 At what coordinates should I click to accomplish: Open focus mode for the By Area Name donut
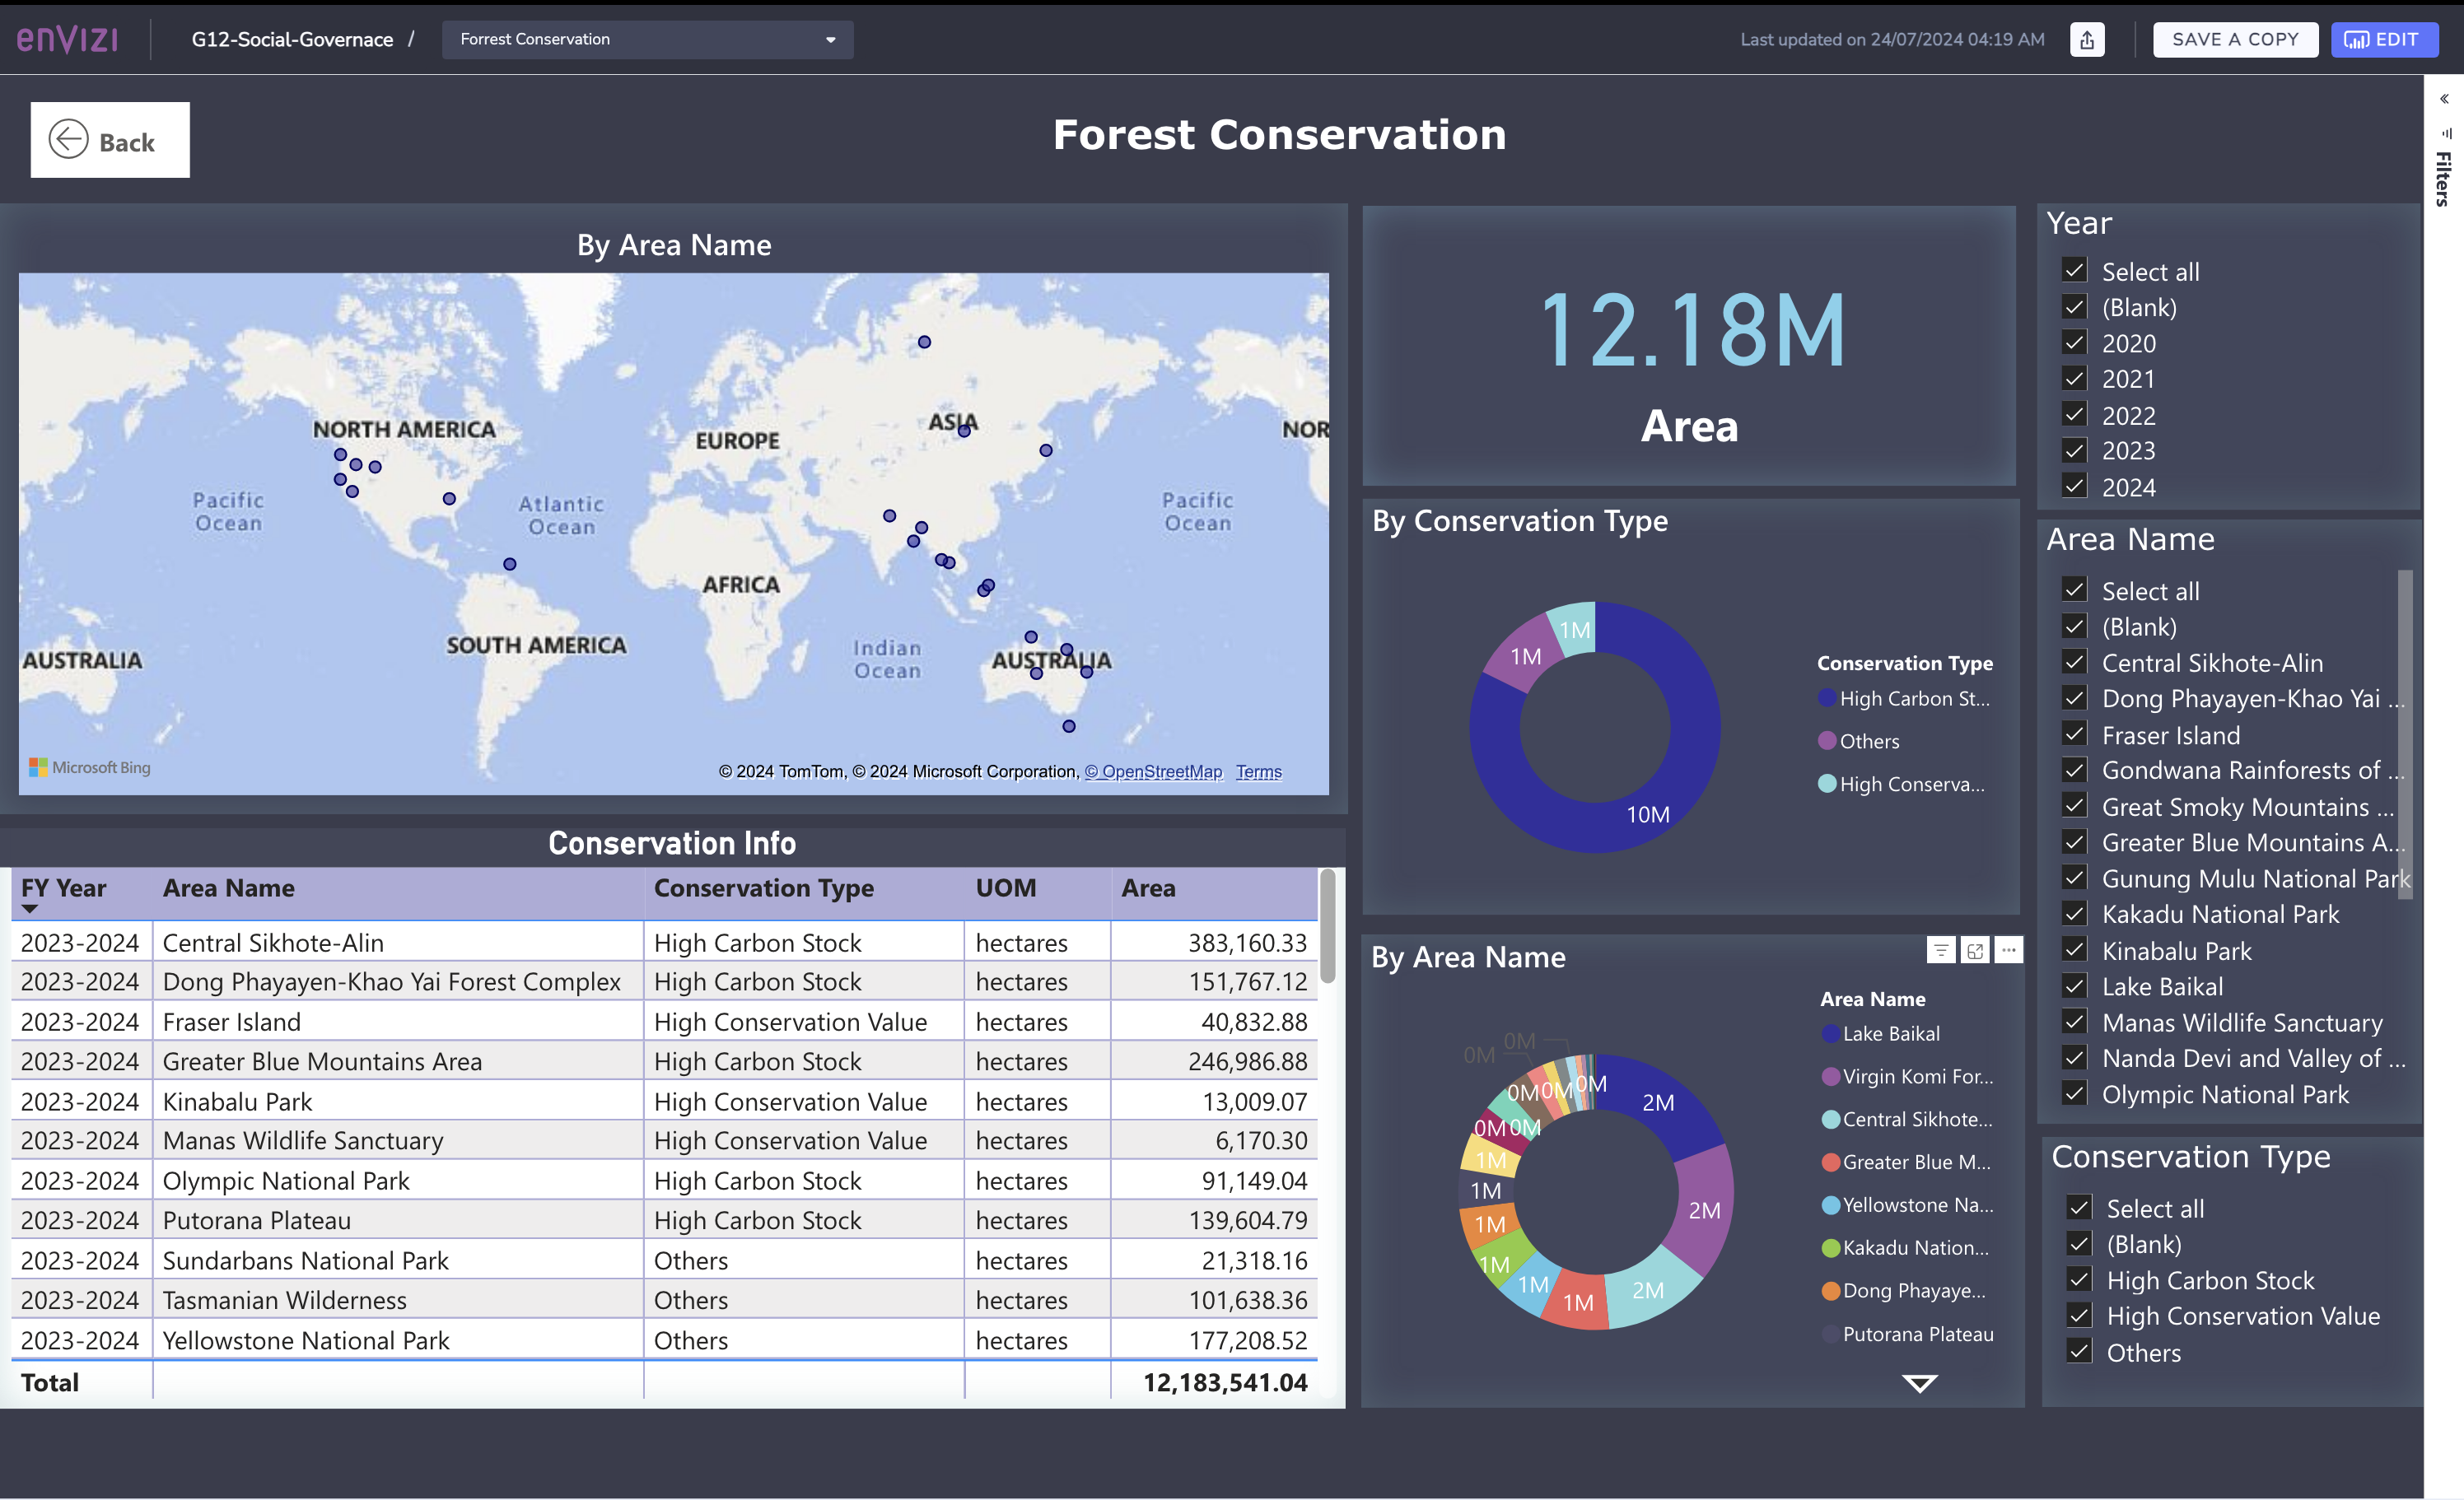tap(1975, 950)
